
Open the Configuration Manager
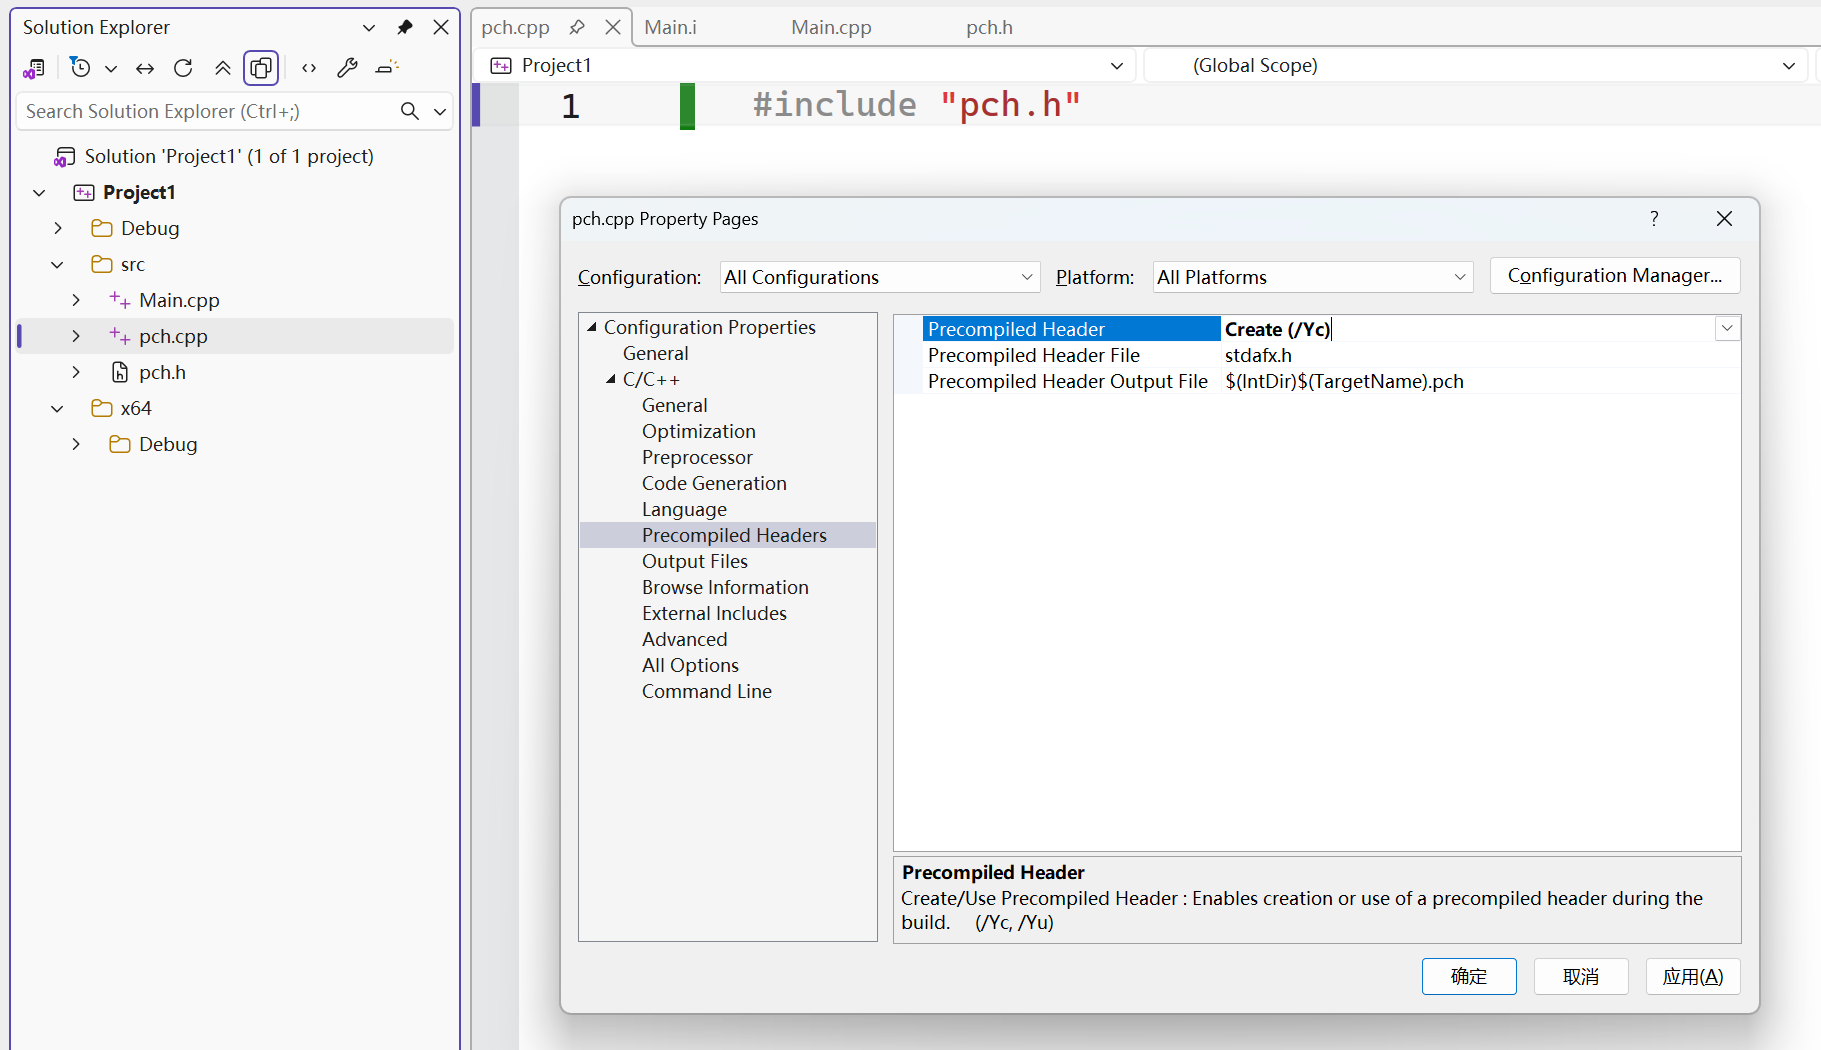coord(1614,275)
